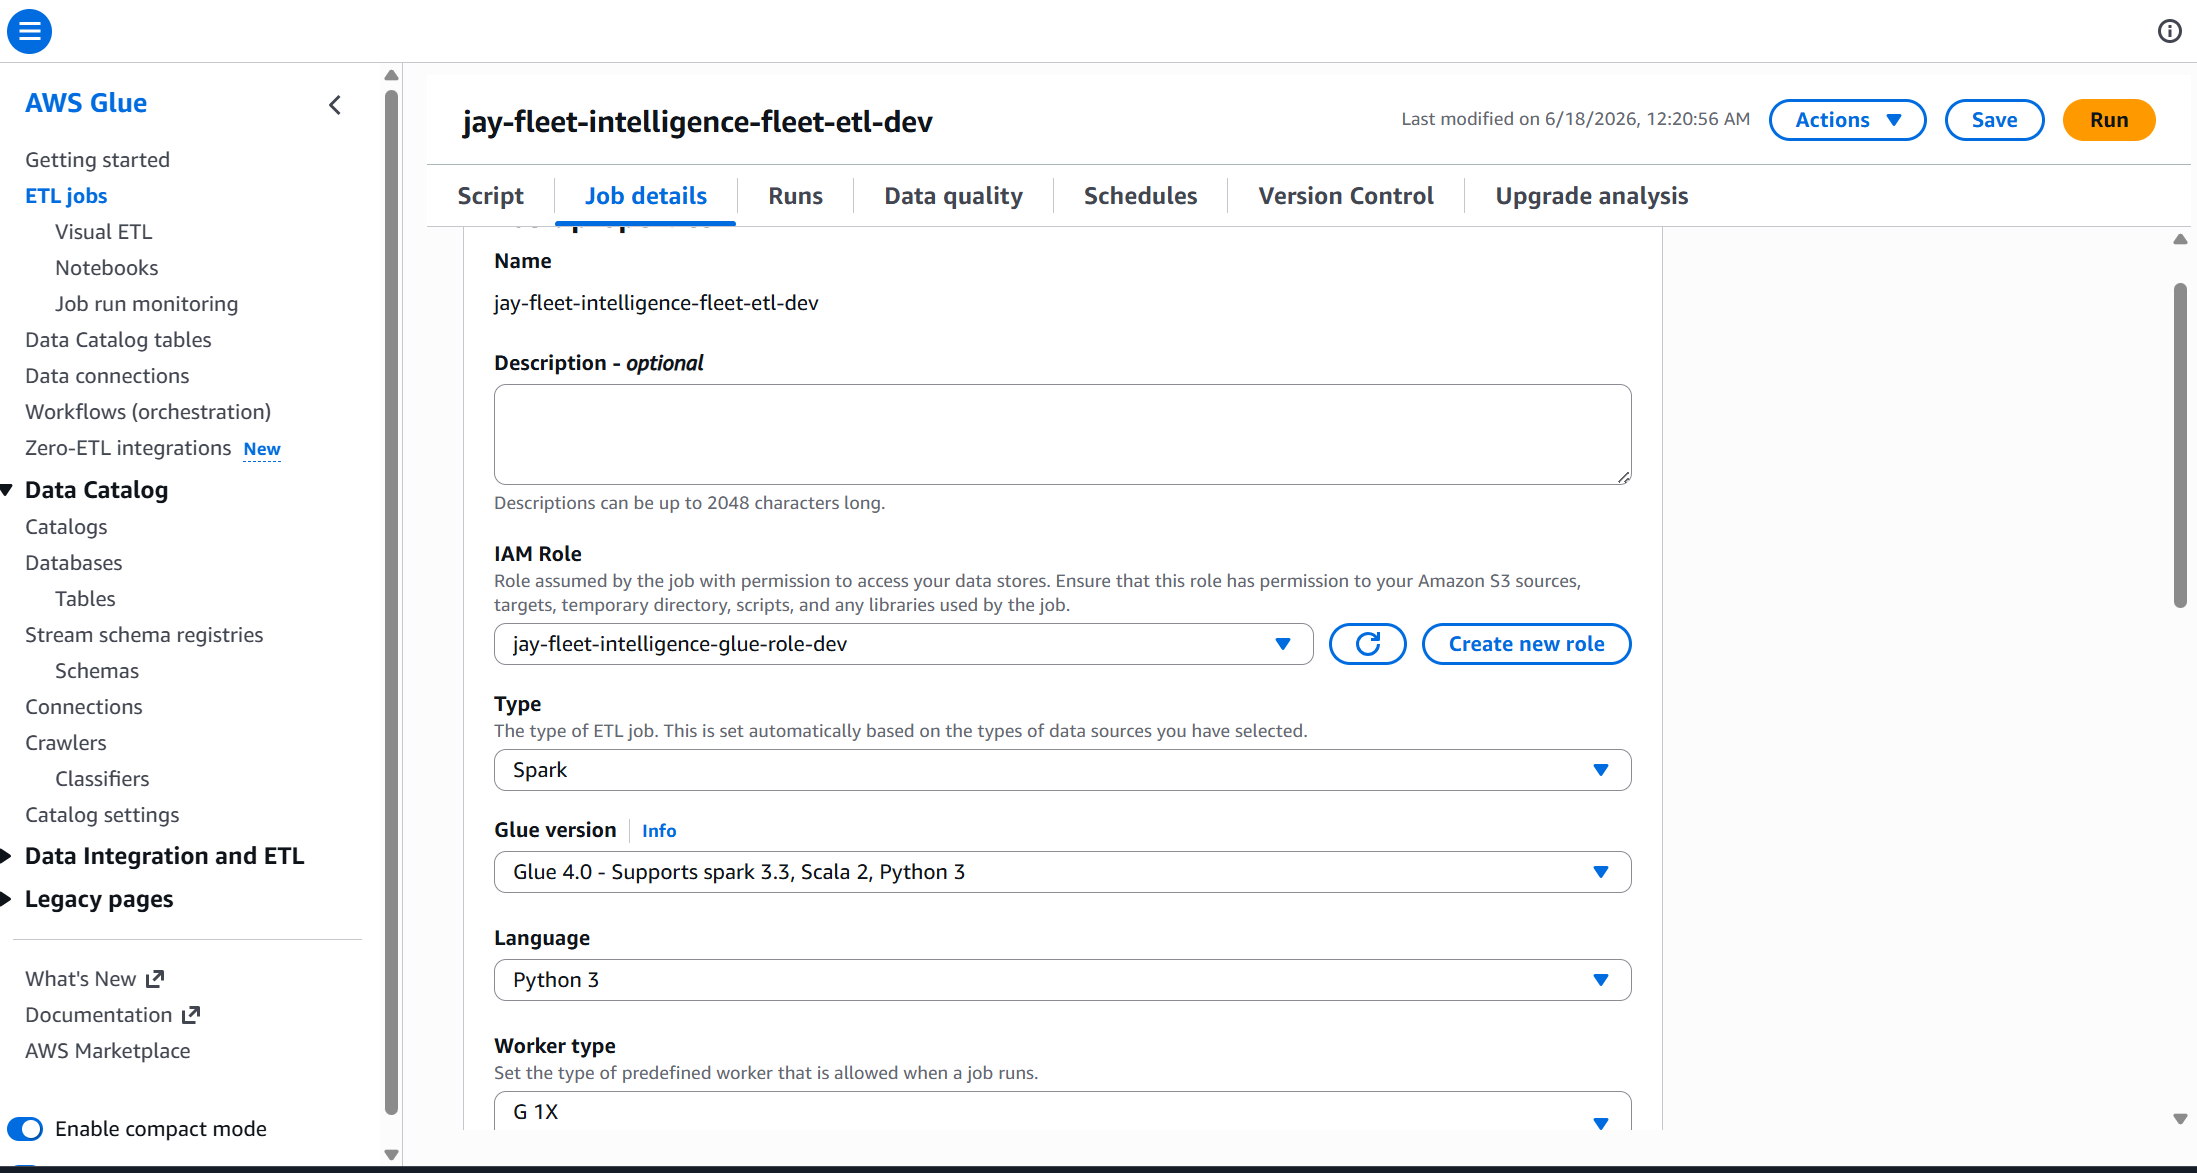Refresh the IAM role list
2197x1173 pixels.
pyautogui.click(x=1367, y=644)
